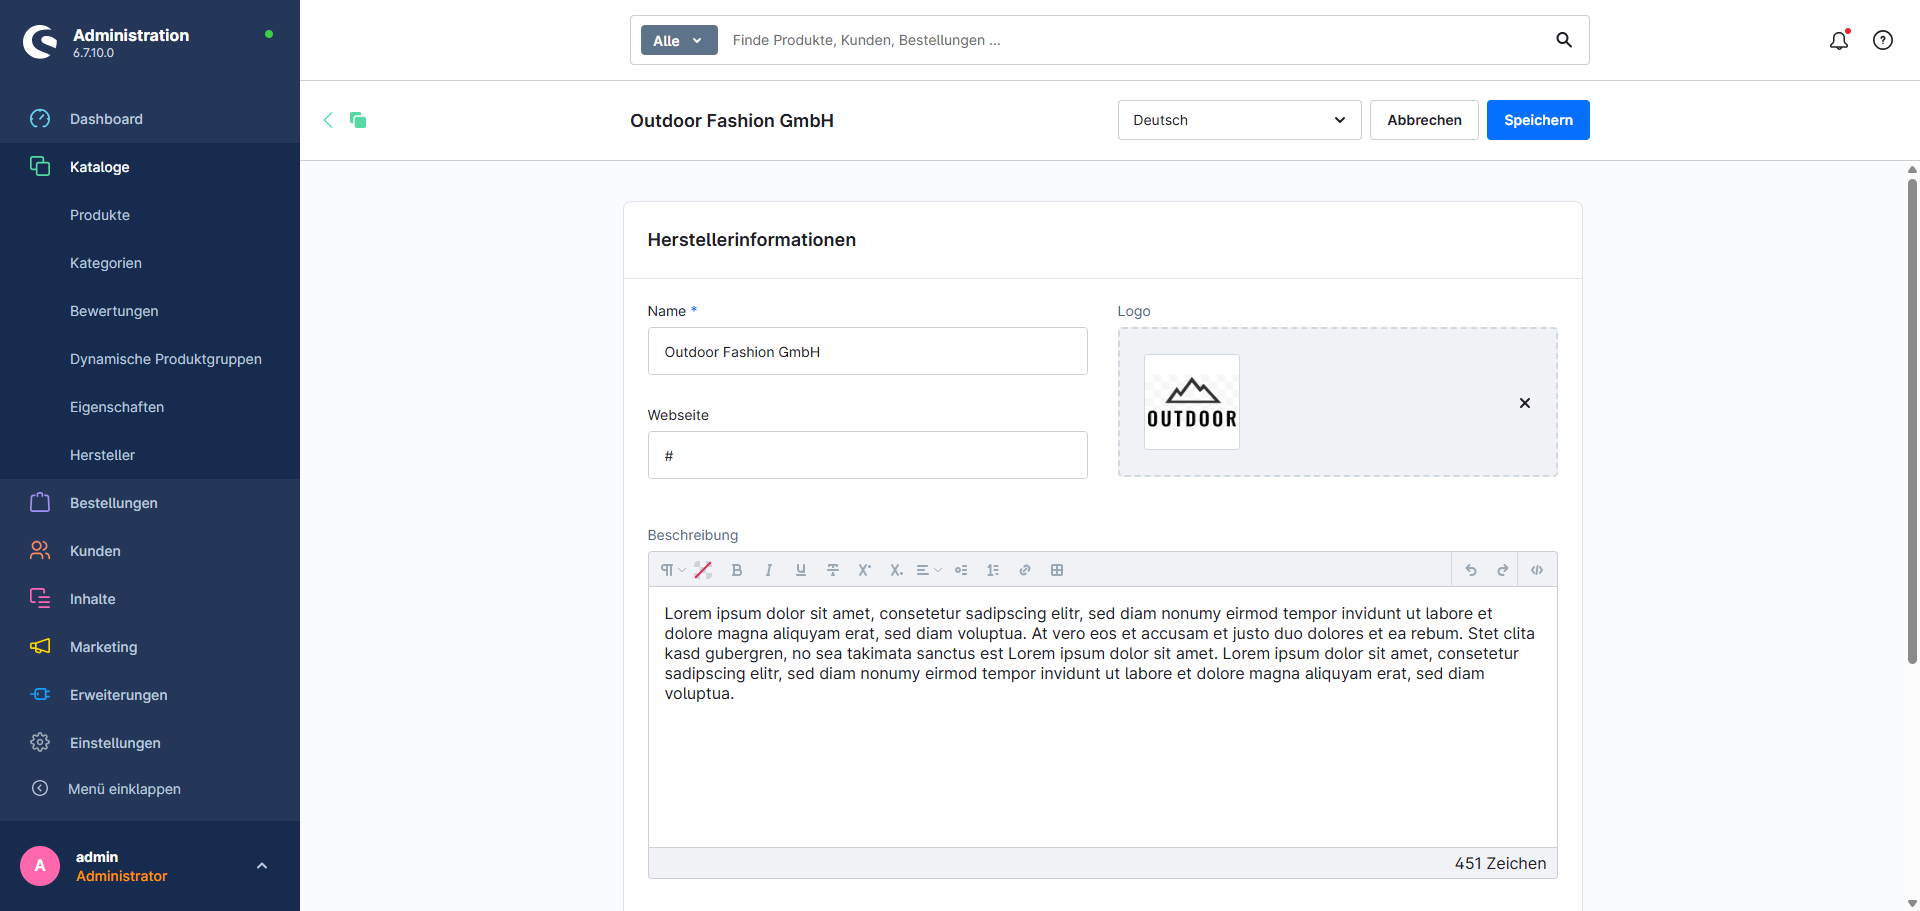Apply superscript formatting
This screenshot has height=911, width=1920.
865,570
